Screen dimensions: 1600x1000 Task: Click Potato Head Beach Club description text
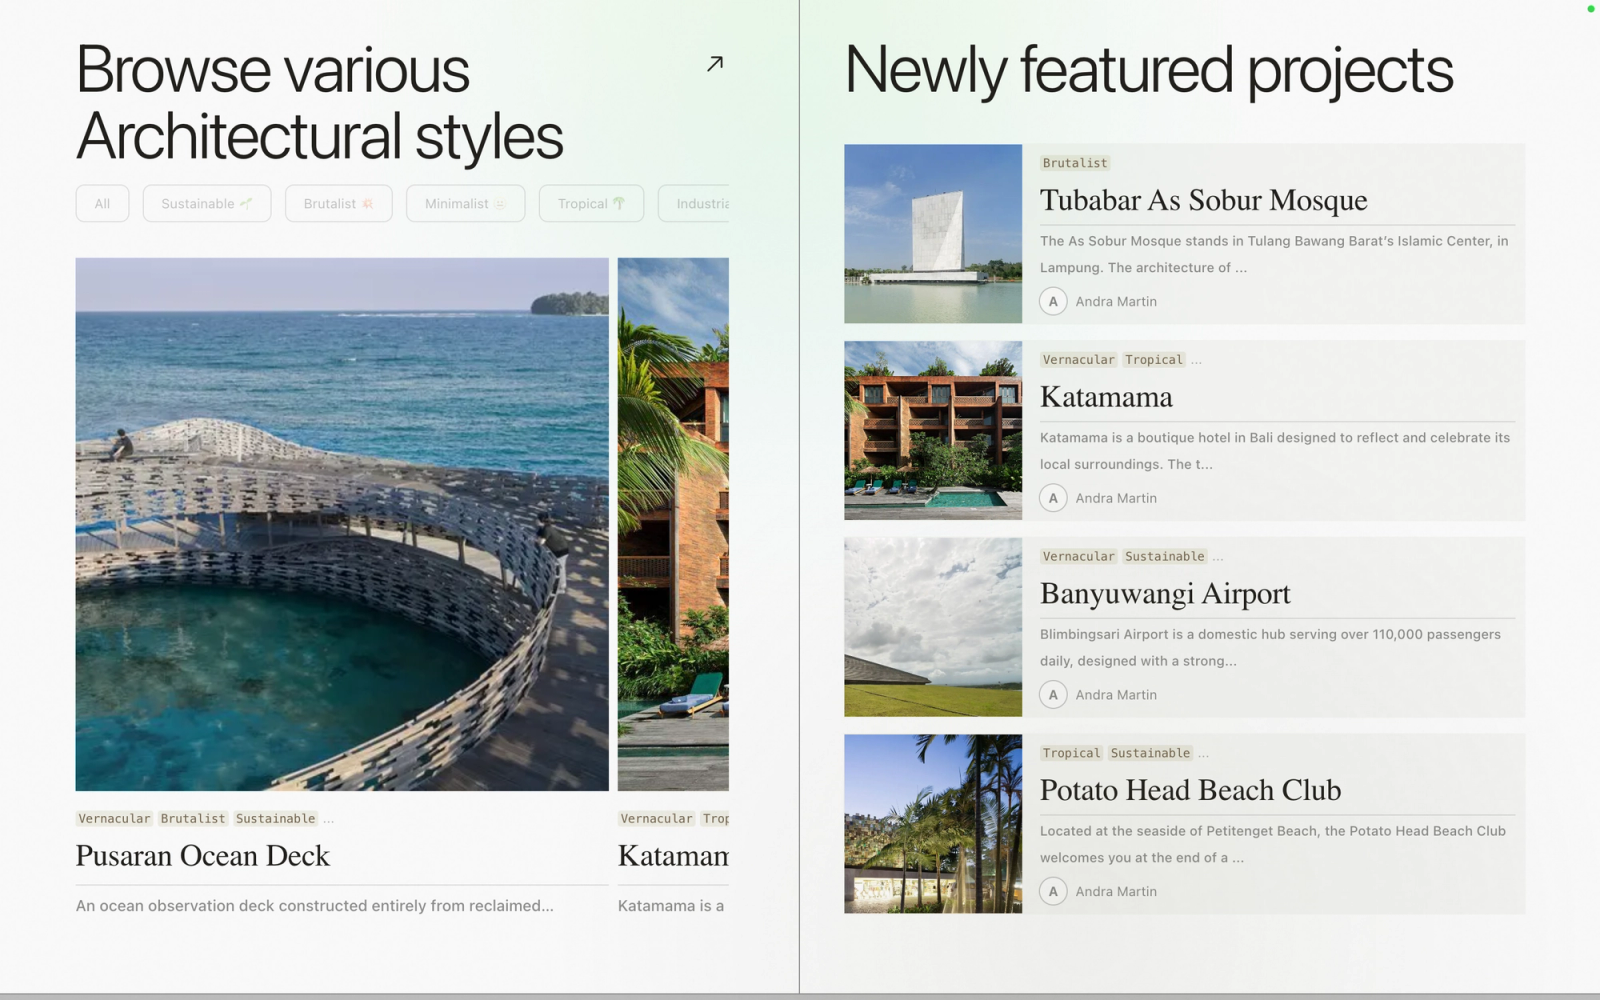point(1273,844)
